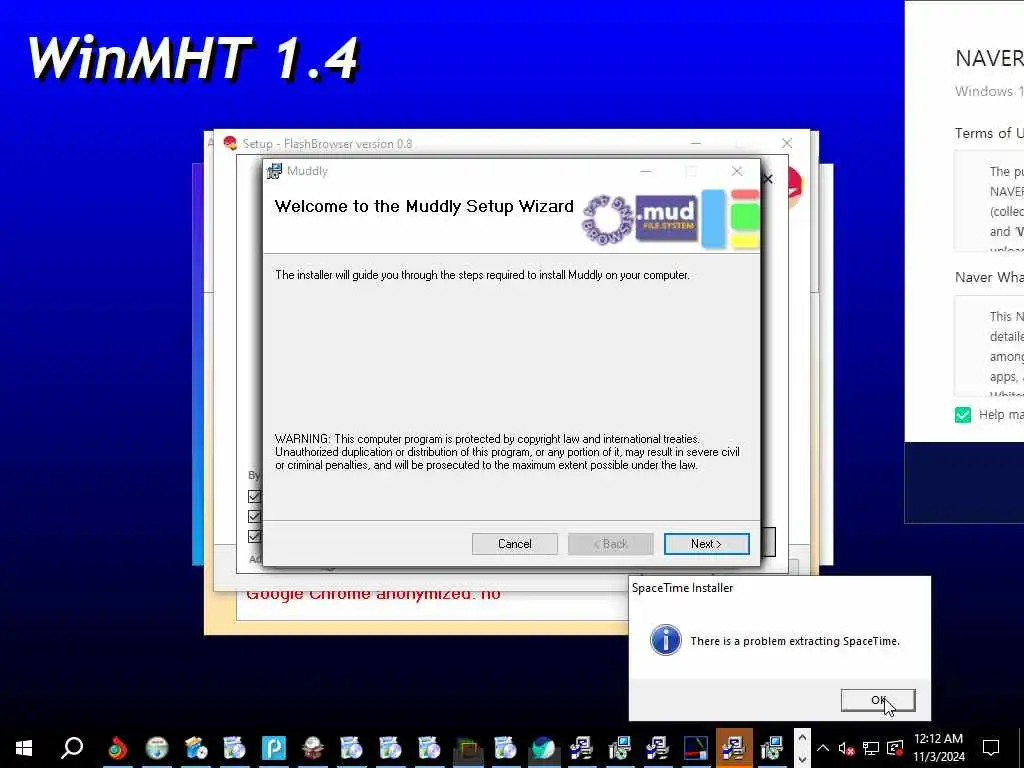The height and width of the screenshot is (768, 1024).
Task: Click the SpaceTime Installer title bar
Action: (779, 588)
